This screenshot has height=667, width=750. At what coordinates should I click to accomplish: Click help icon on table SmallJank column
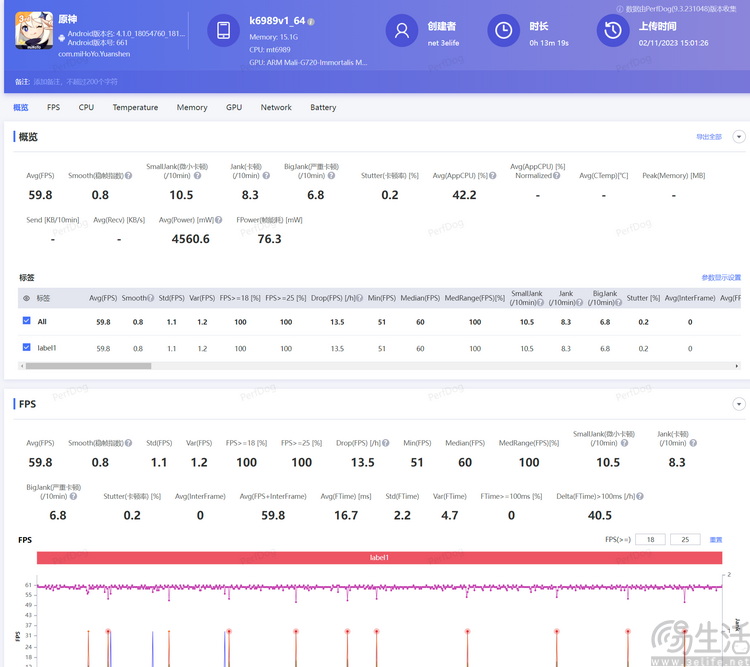[x=540, y=302]
